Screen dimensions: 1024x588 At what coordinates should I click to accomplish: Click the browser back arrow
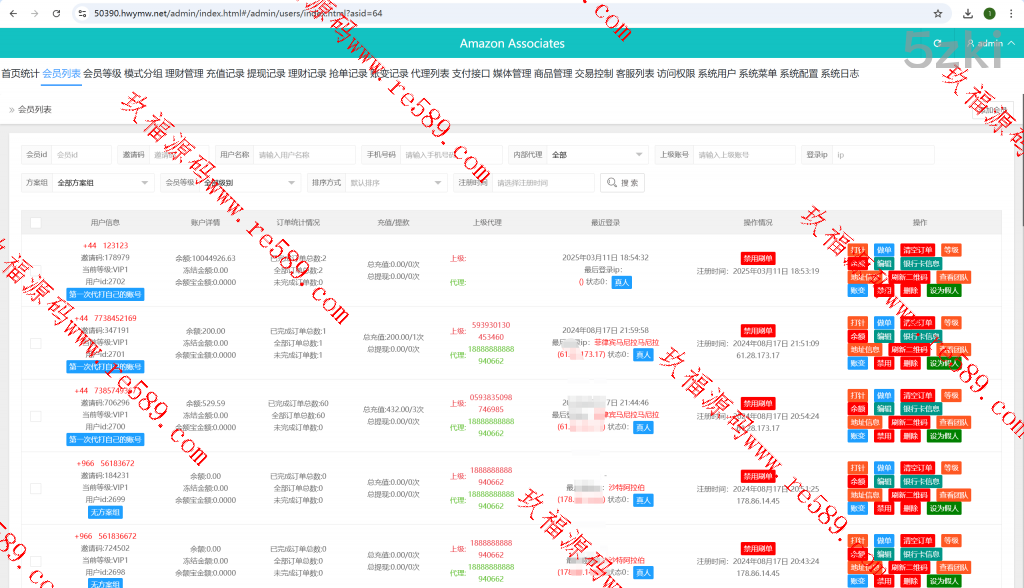11,14
